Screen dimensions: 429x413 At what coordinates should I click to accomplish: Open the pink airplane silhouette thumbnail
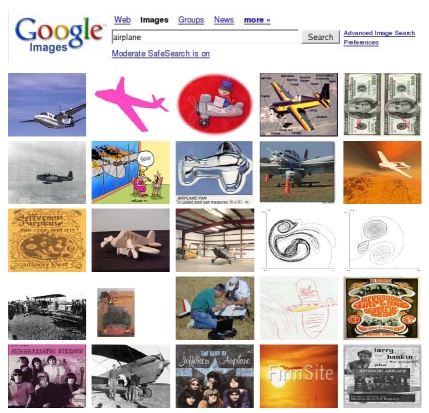(x=131, y=104)
